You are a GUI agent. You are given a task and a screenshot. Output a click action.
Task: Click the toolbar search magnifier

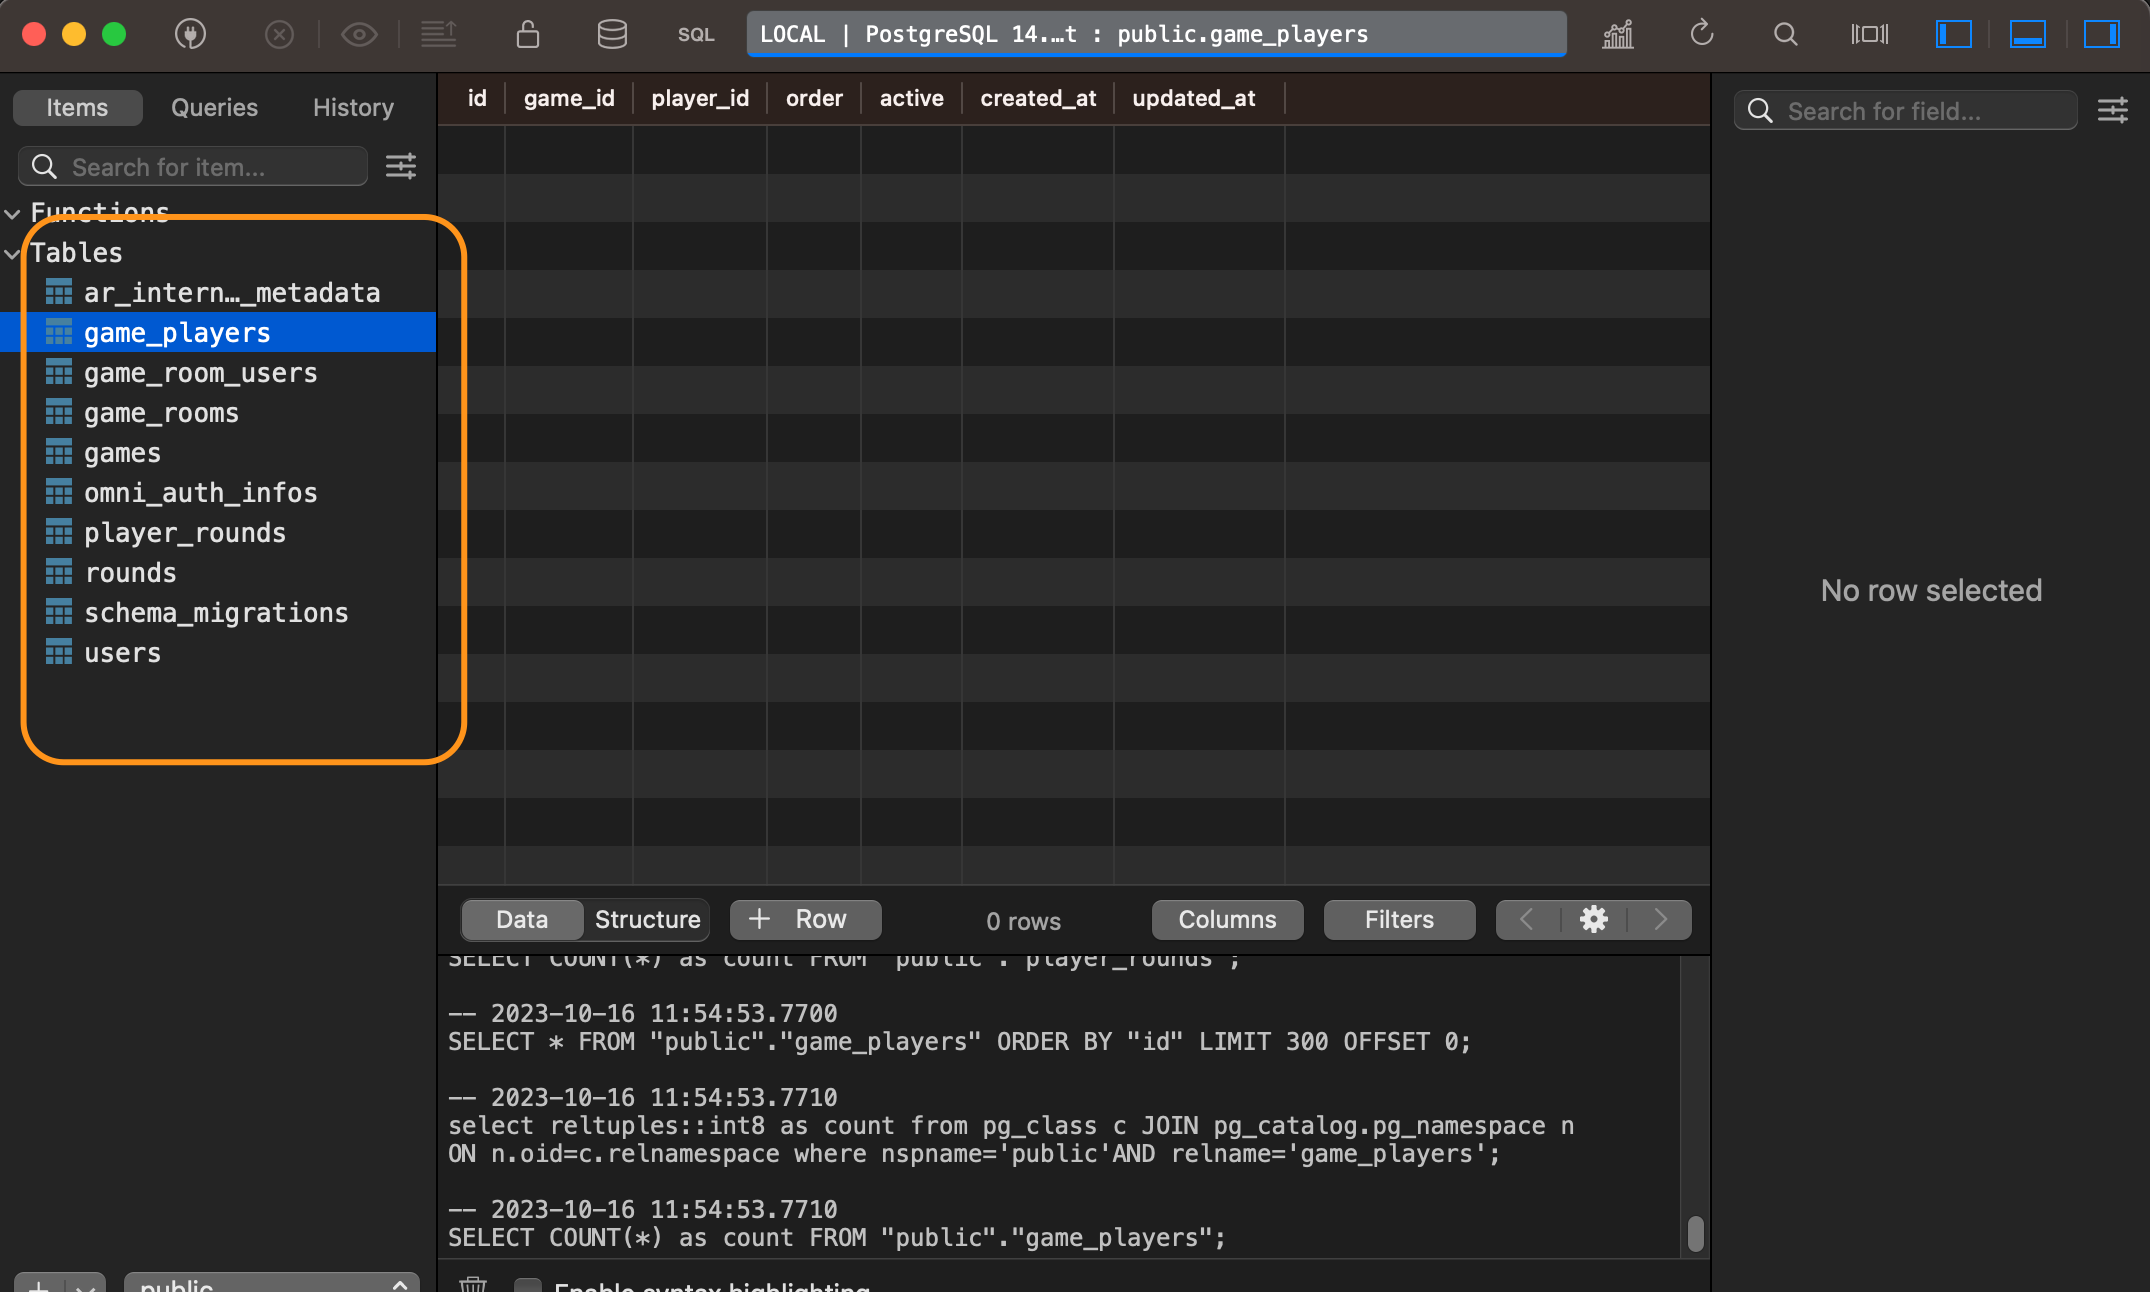pyautogui.click(x=1785, y=34)
